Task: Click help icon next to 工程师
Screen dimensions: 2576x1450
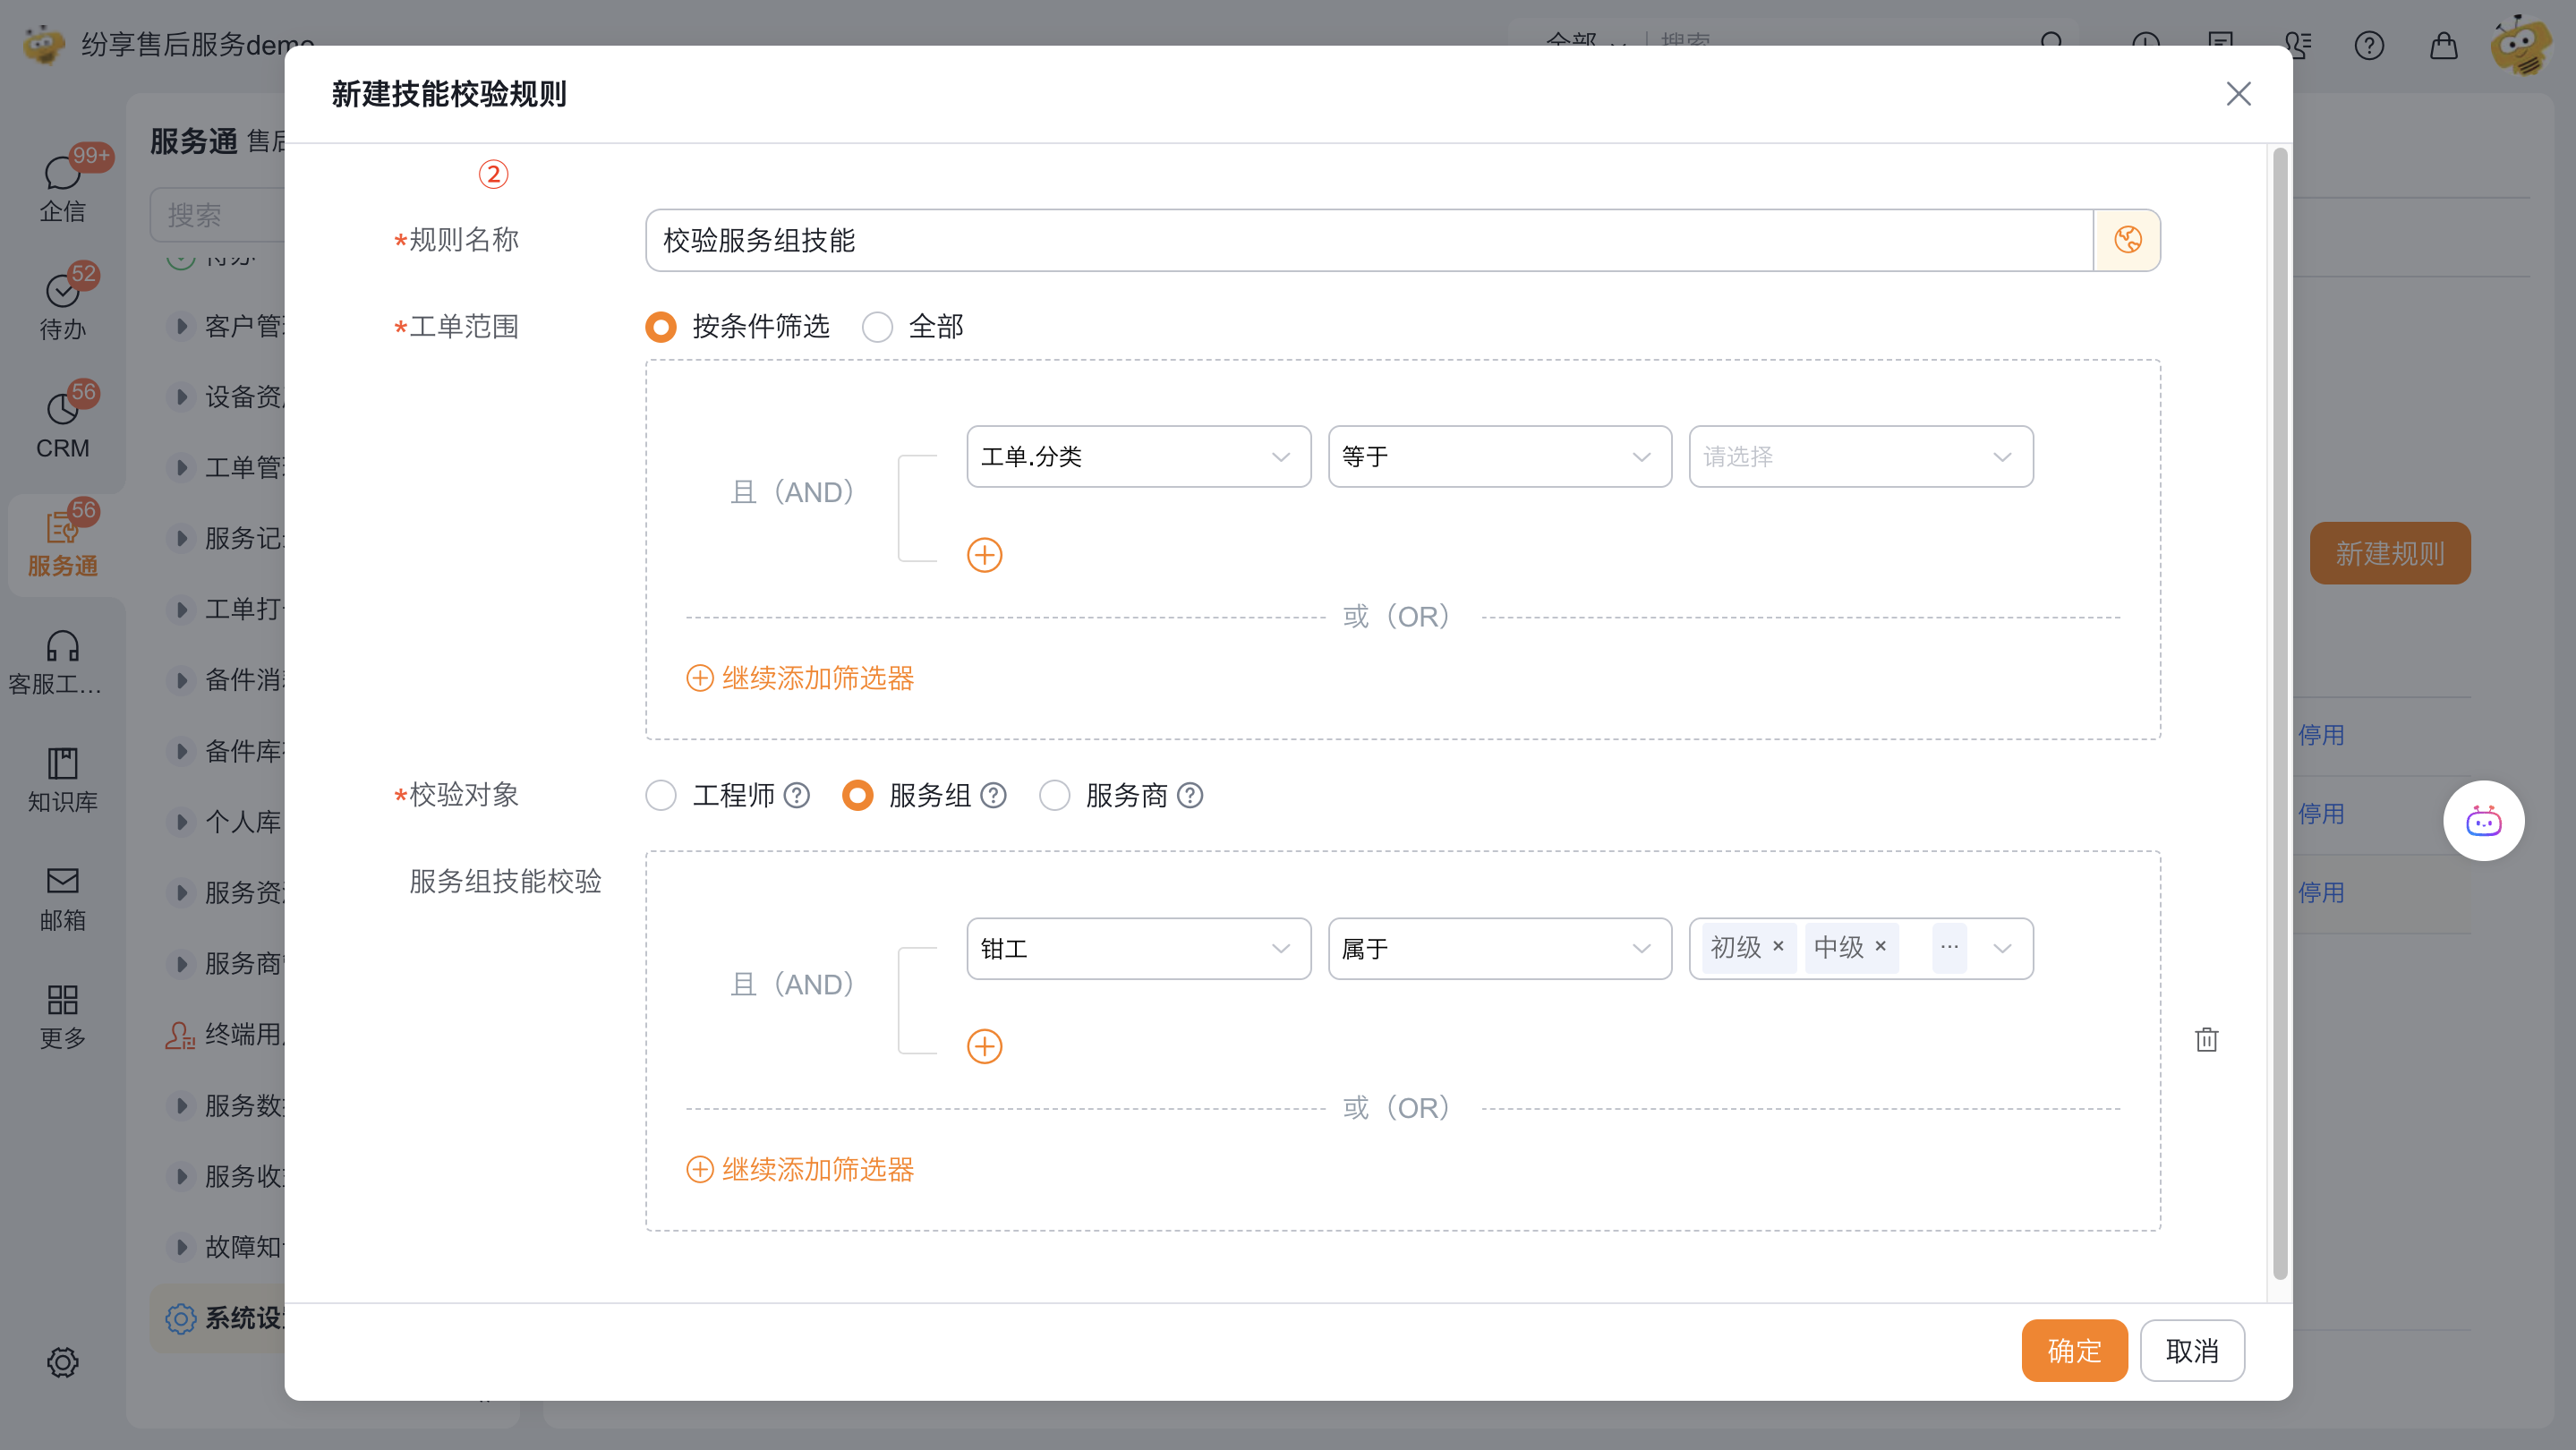Action: [796, 795]
